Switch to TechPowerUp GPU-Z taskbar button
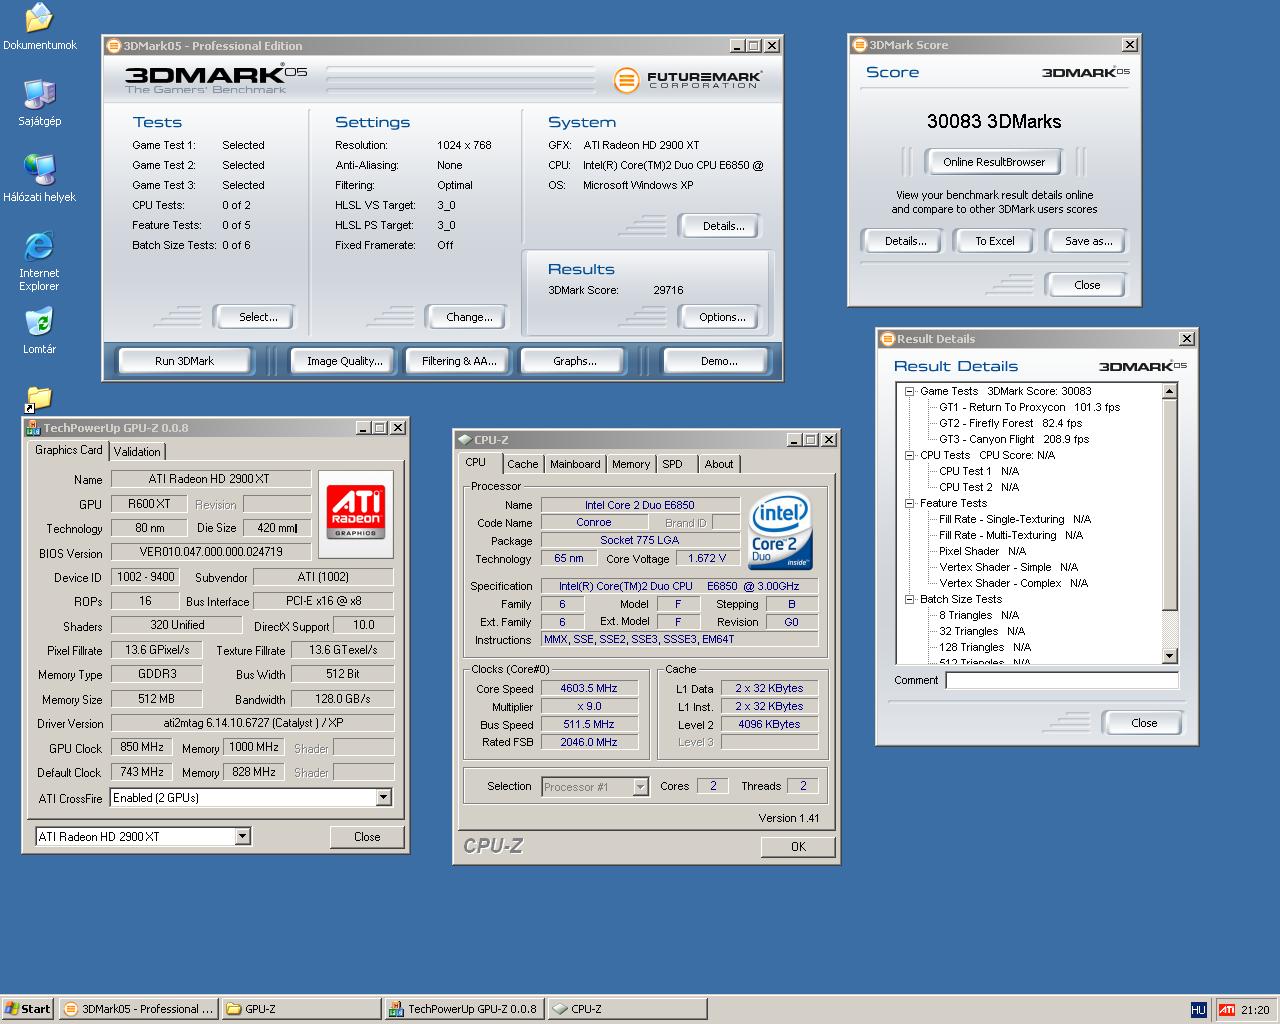 point(464,1009)
